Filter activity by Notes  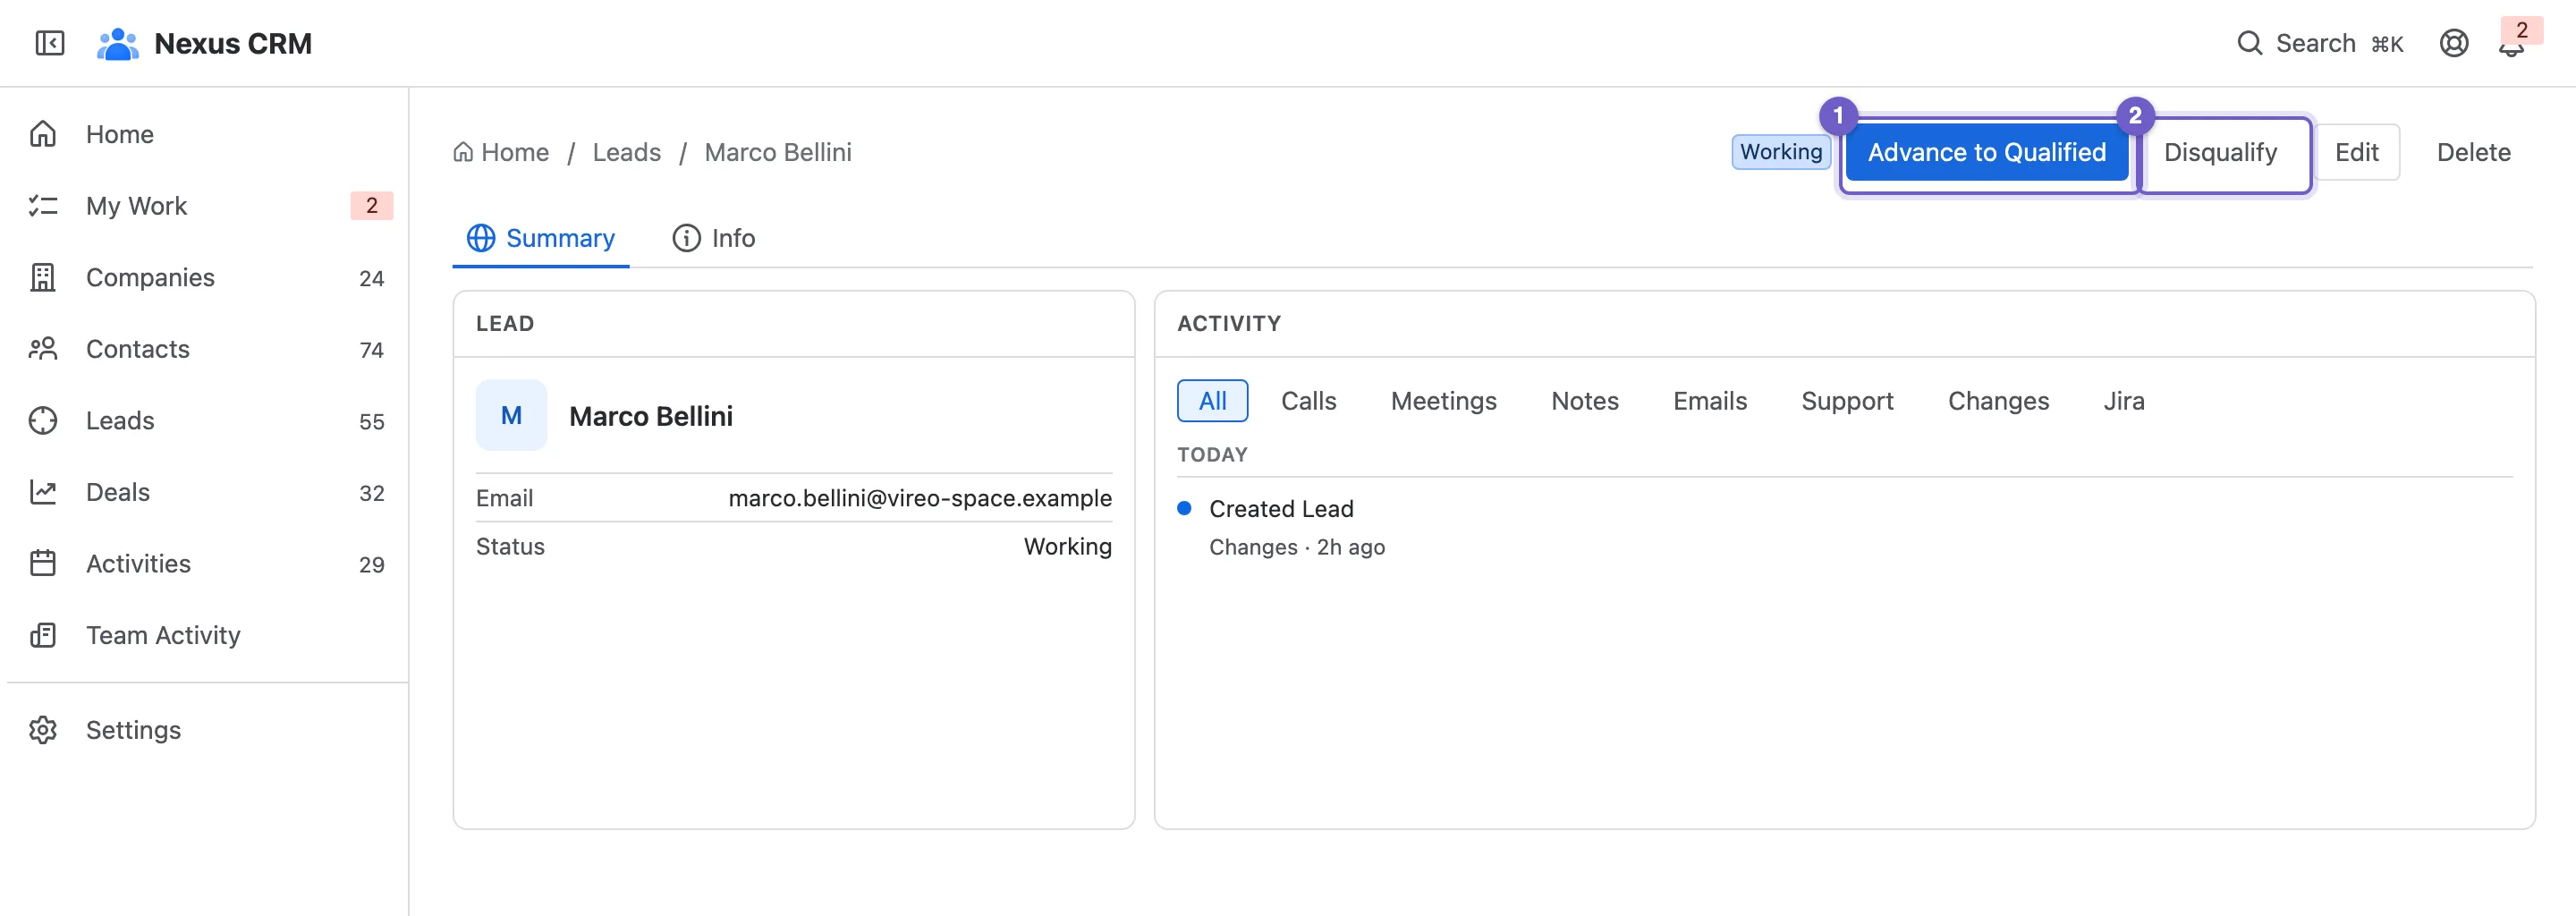(1584, 401)
